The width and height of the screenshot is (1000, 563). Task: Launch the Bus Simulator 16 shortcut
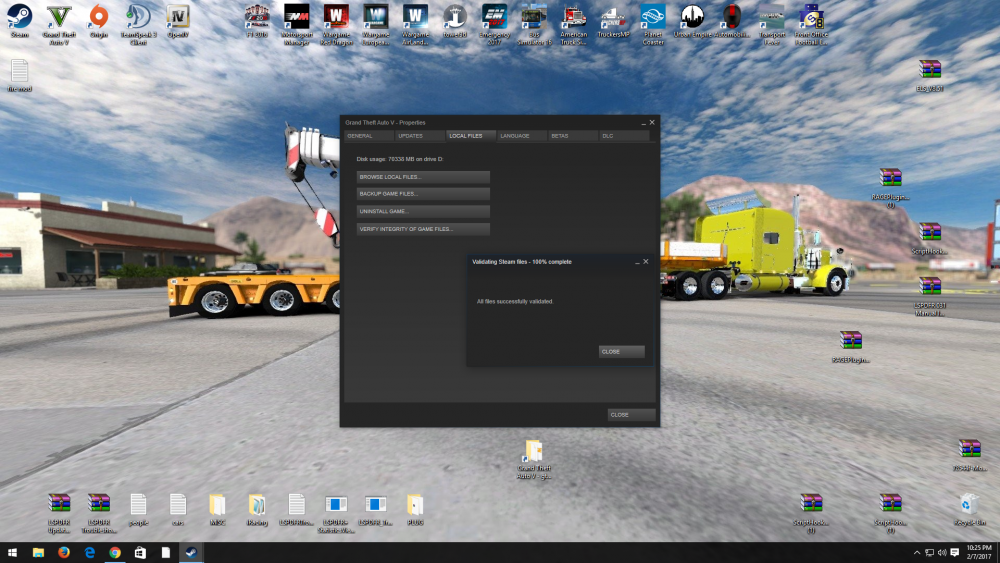click(534, 24)
